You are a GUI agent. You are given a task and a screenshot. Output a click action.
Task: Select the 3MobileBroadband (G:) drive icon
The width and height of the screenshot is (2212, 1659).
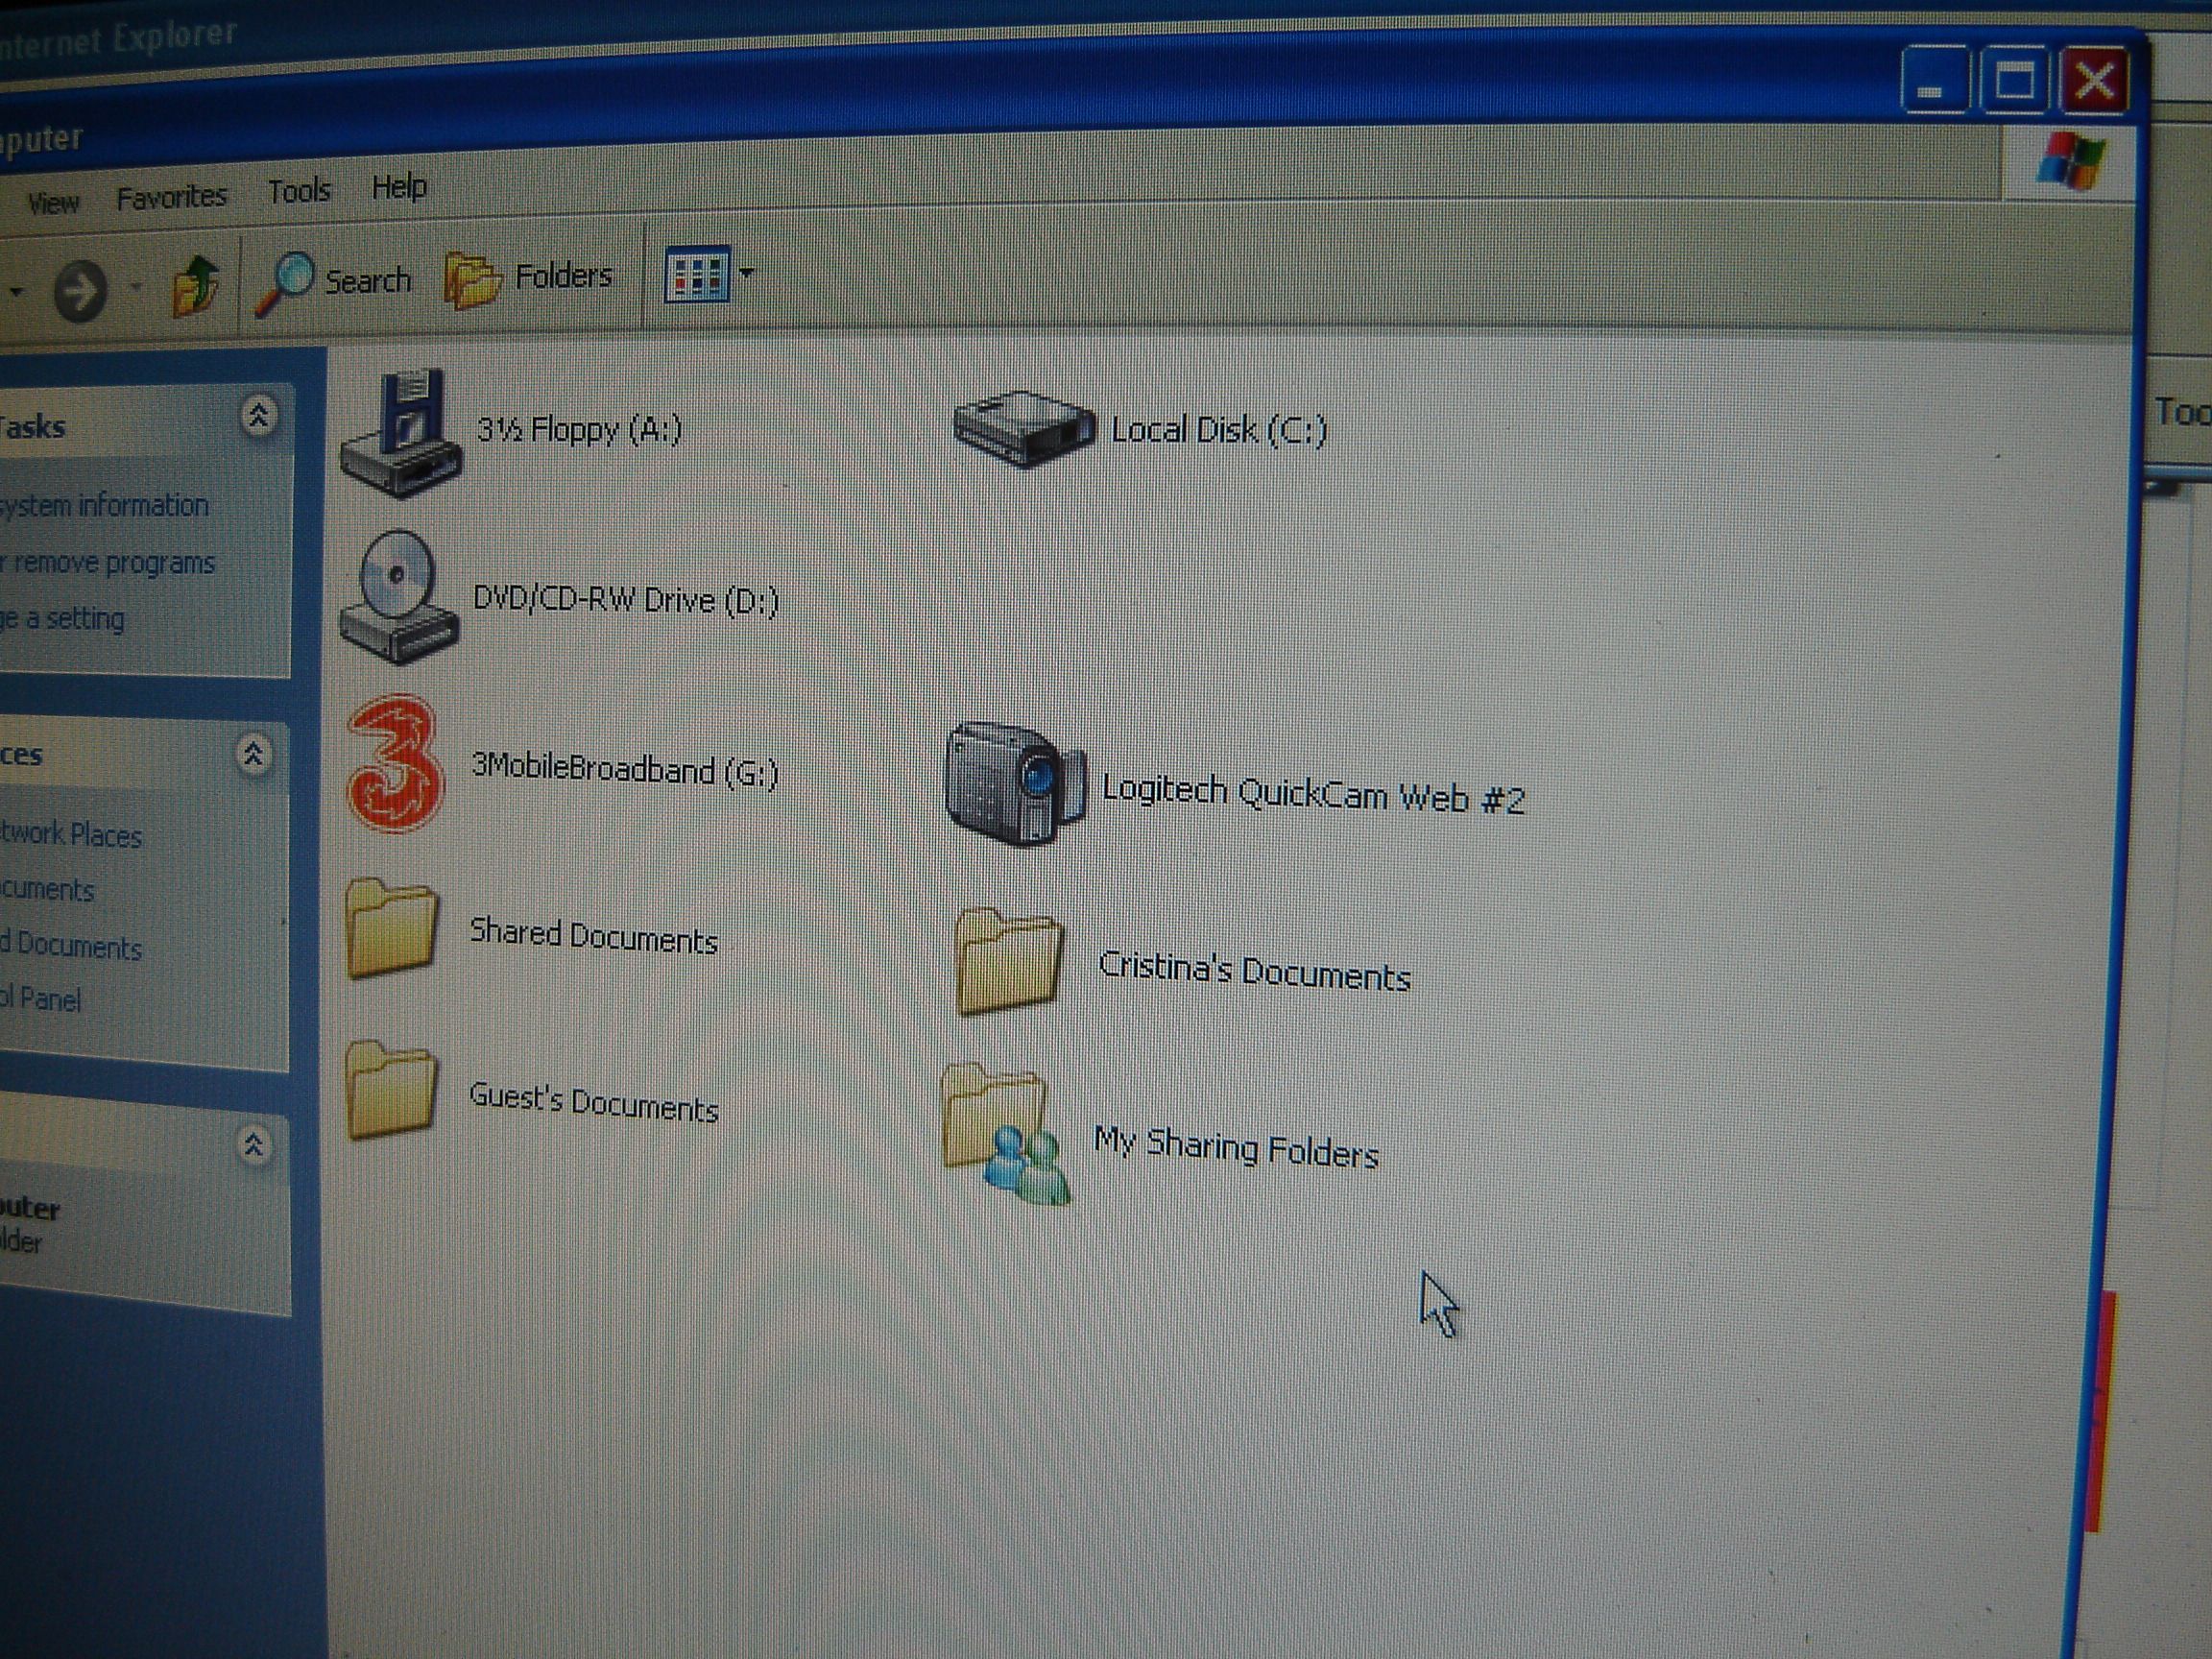coord(395,764)
